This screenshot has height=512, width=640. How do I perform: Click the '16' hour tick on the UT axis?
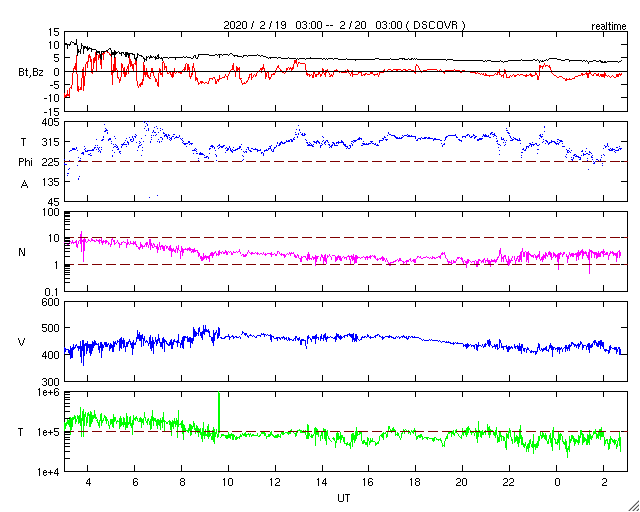coord(369,482)
